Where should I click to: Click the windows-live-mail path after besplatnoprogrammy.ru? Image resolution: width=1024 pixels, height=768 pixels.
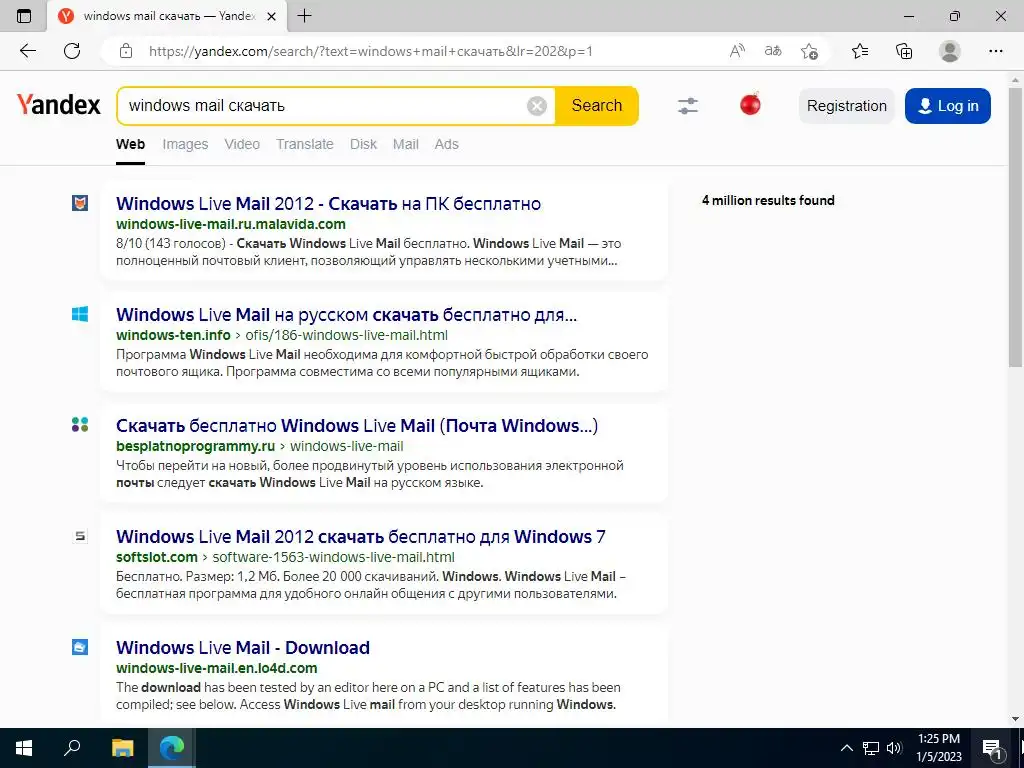coord(347,446)
